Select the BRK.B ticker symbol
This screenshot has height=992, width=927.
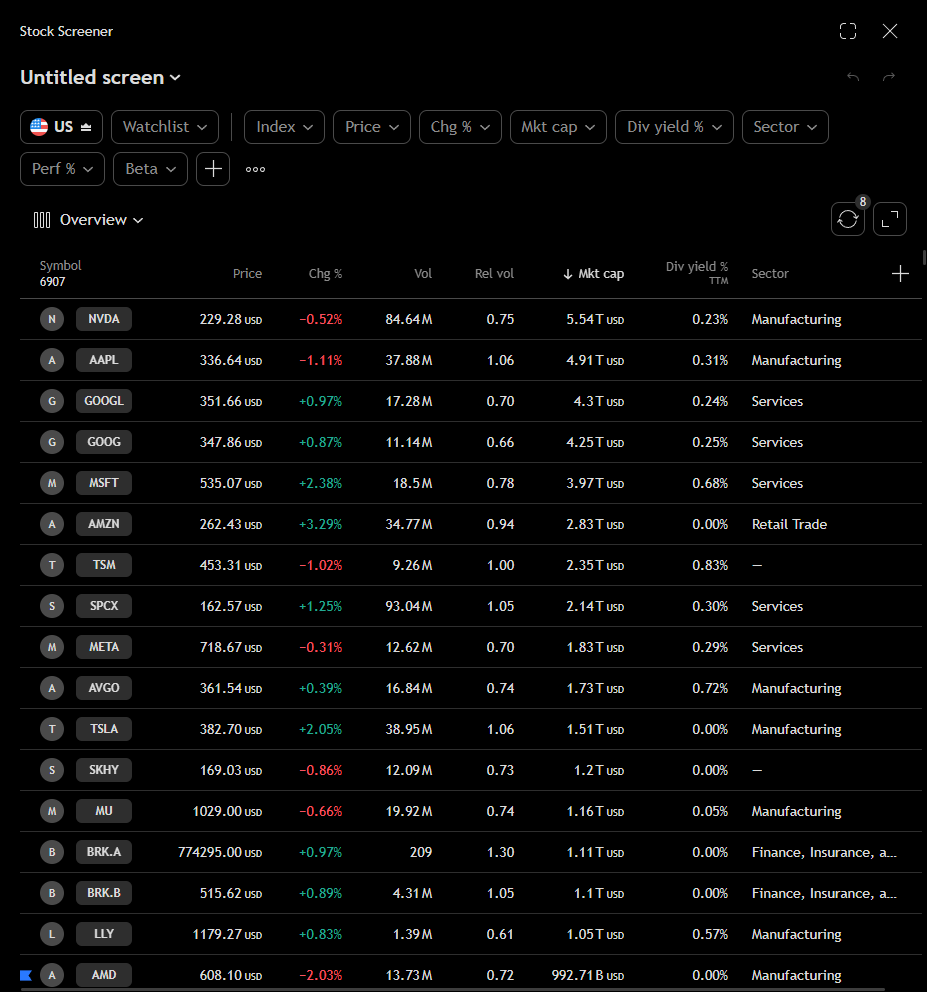[104, 893]
